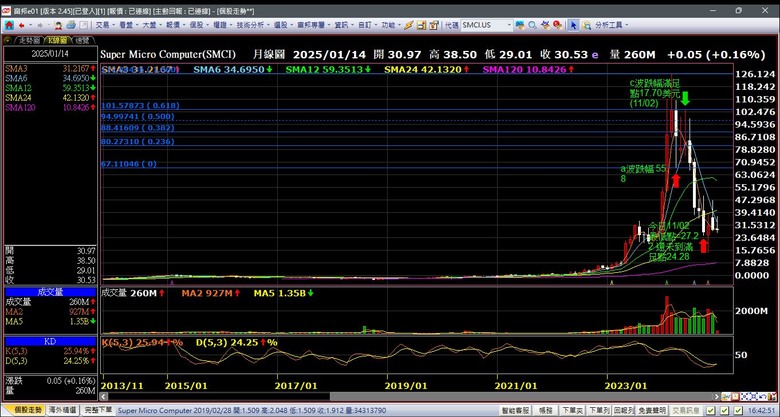The image size is (780, 417).
Task: Select the 海外精選 bottom tab
Action: pos(62,411)
